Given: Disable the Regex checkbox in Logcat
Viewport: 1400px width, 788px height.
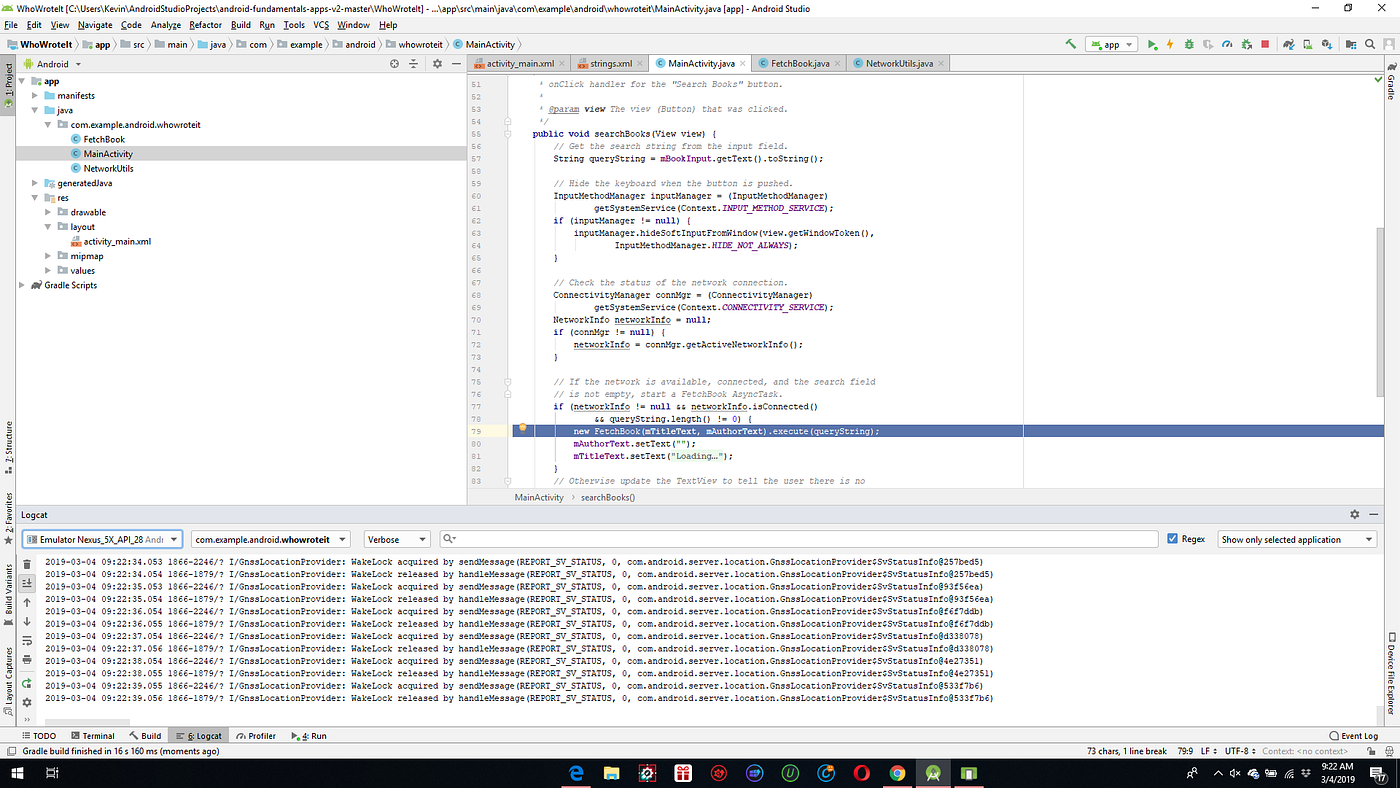Looking at the screenshot, I should 1173,538.
